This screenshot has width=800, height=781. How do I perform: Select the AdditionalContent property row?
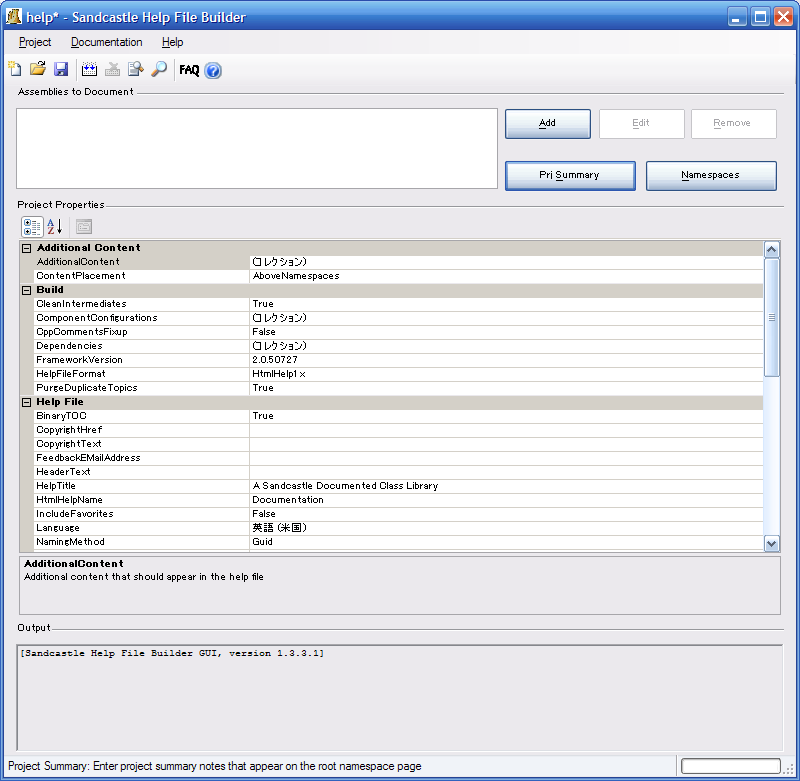pyautogui.click(x=398, y=262)
